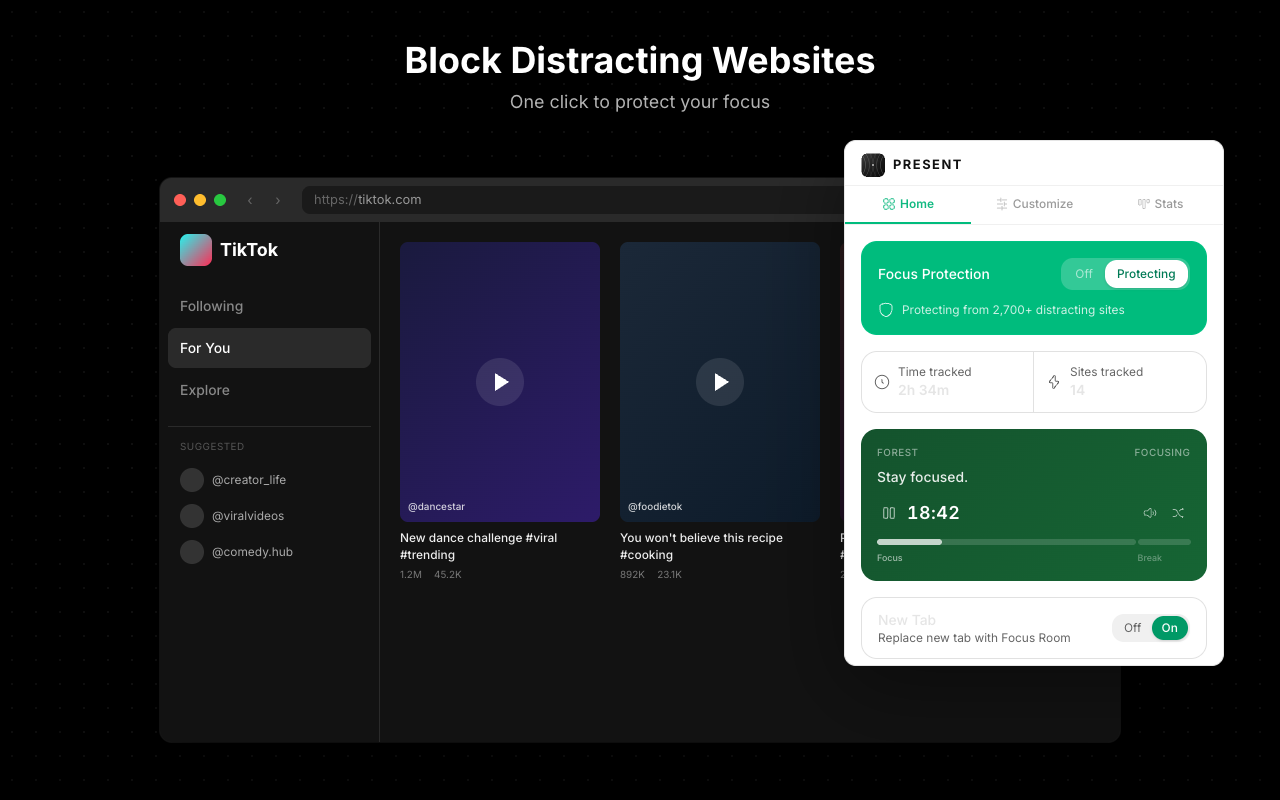Play the @foodietok video
1280x800 pixels.
point(720,382)
